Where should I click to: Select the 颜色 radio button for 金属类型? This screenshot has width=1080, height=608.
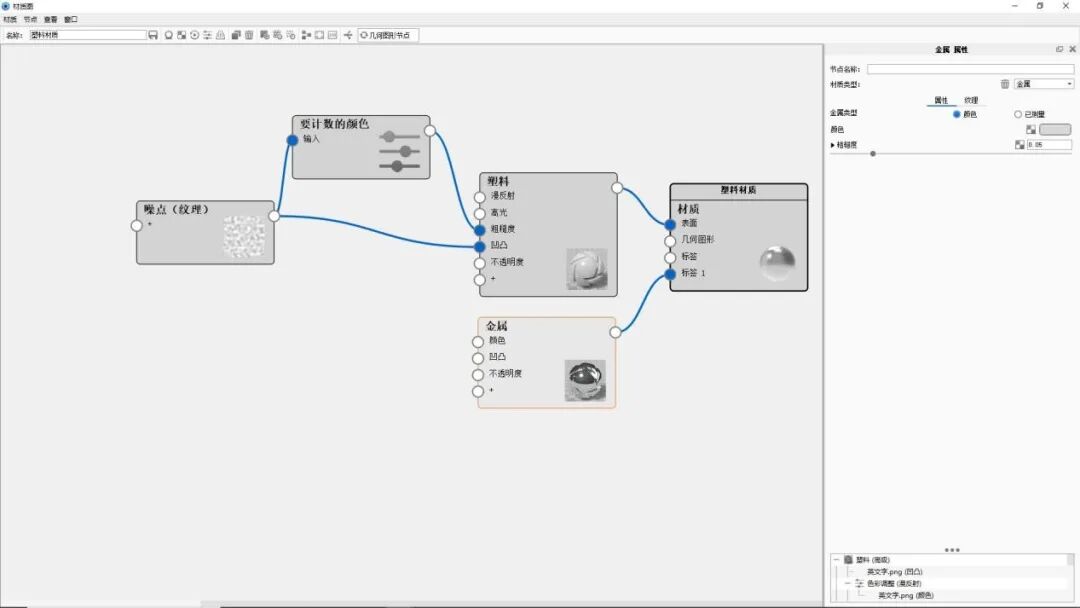956,114
